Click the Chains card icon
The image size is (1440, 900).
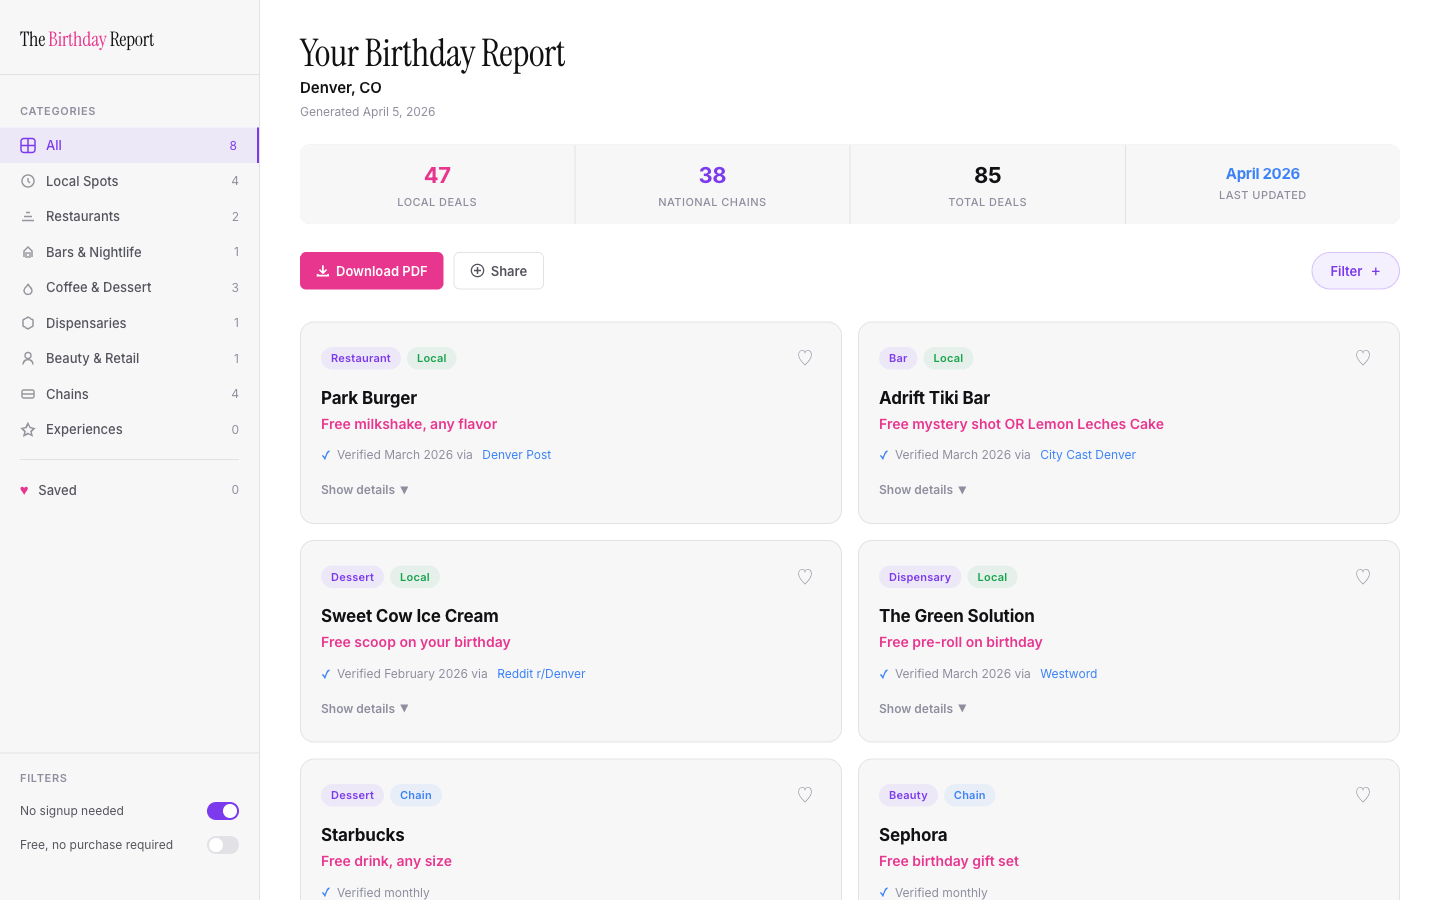pos(28,394)
